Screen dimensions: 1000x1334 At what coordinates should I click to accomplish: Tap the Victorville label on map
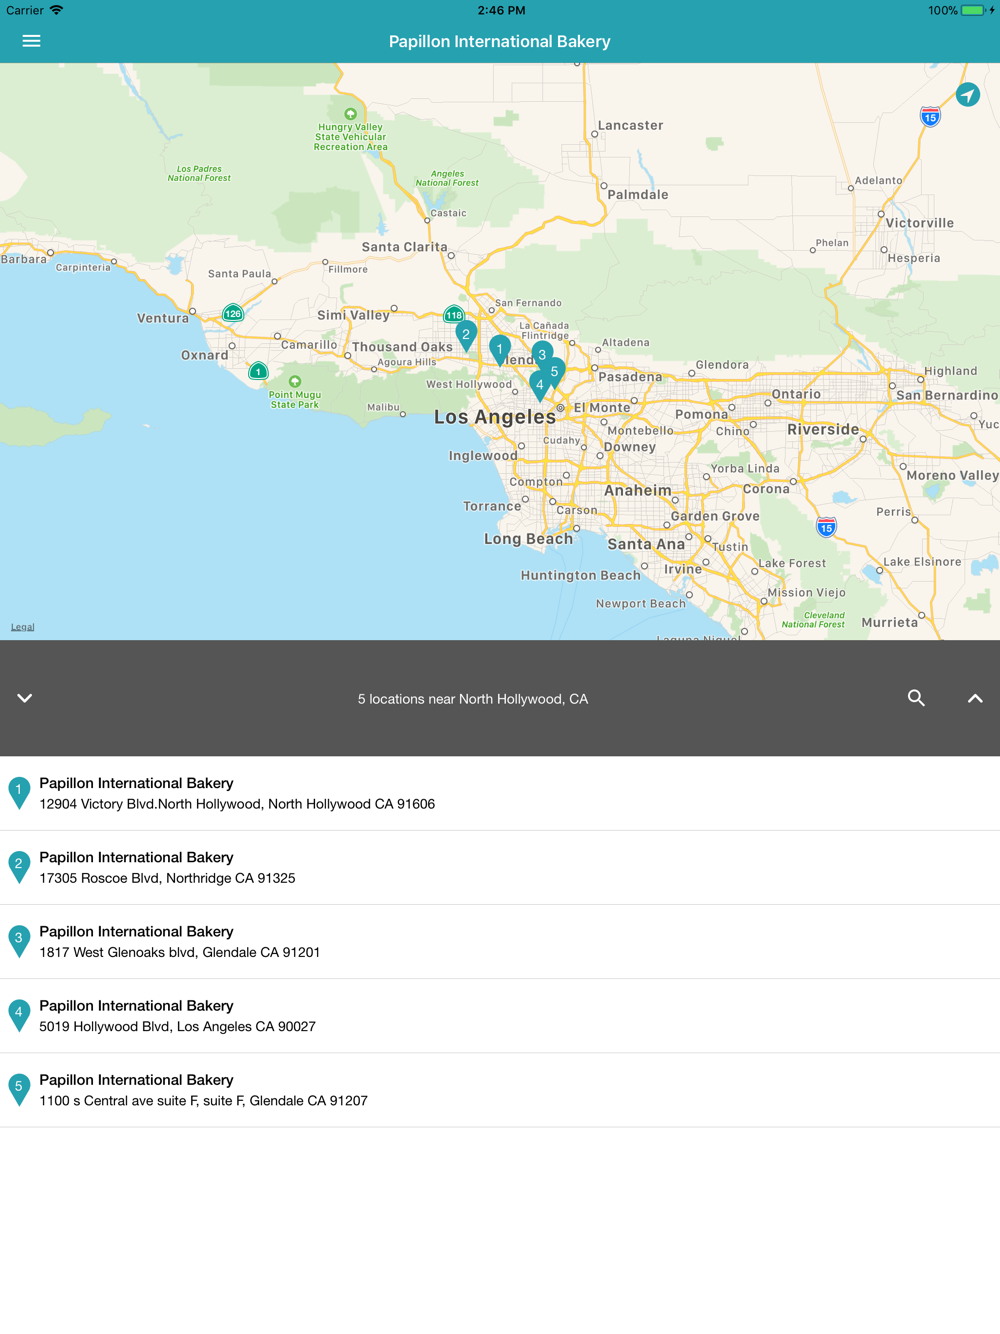pos(920,223)
